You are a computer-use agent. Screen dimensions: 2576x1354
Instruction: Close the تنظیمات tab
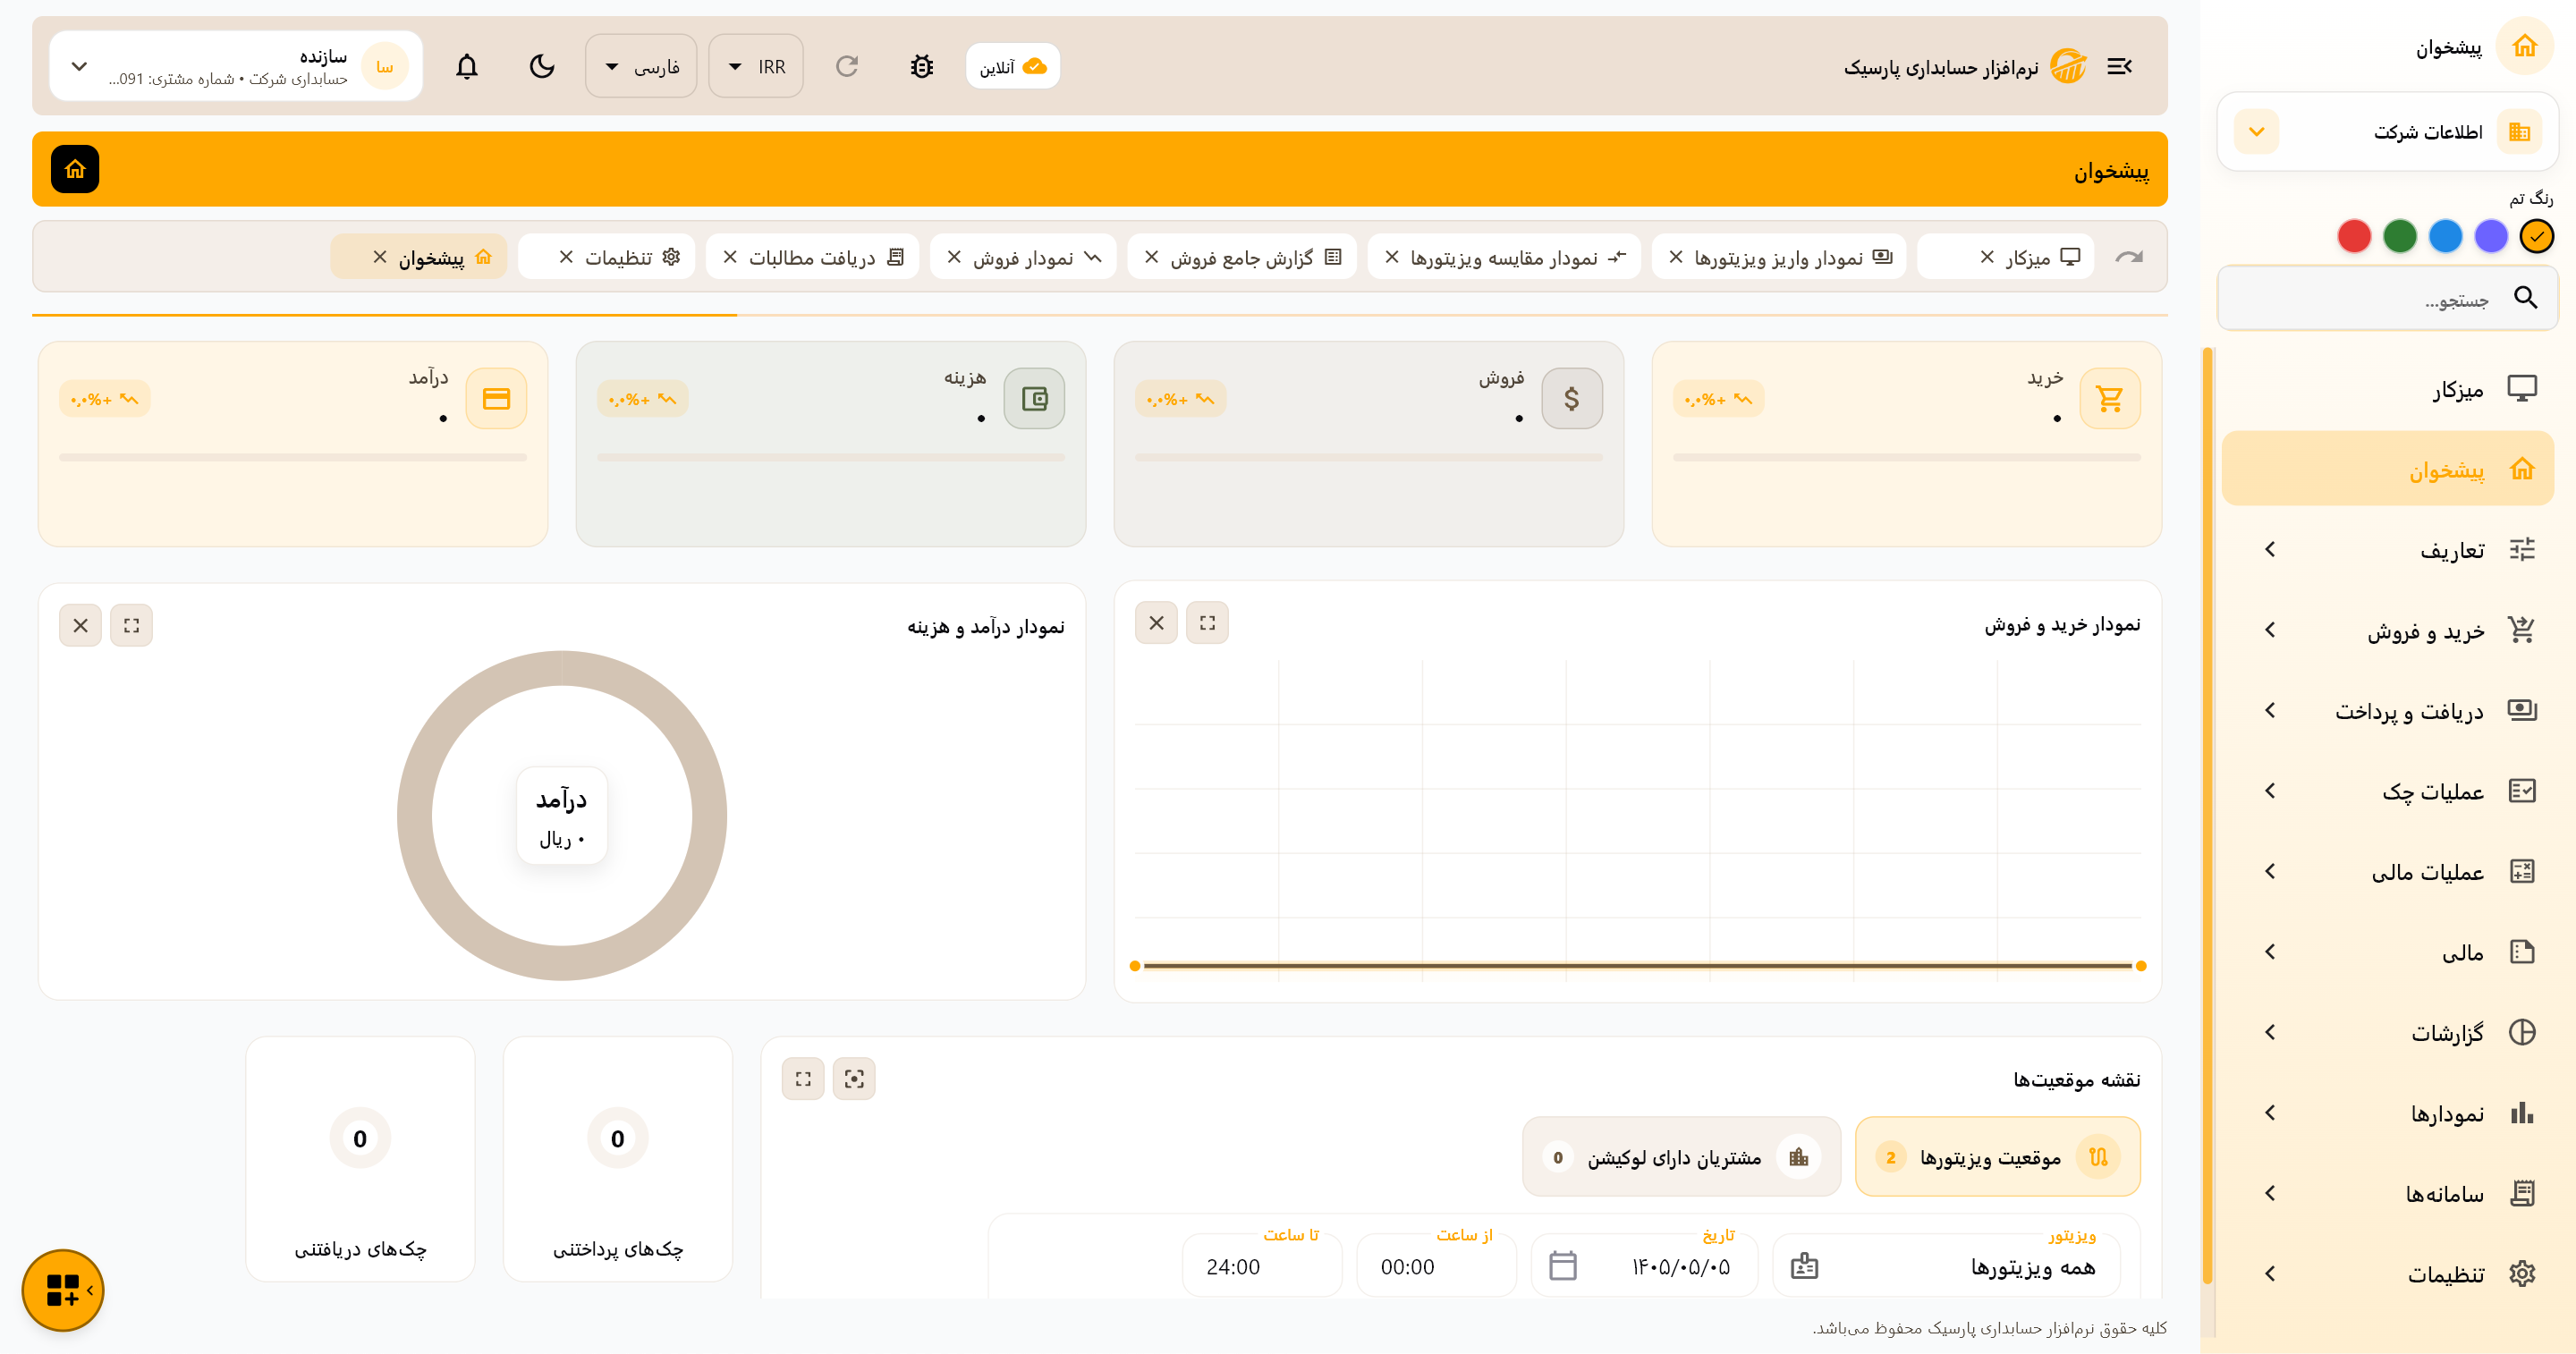[x=566, y=257]
